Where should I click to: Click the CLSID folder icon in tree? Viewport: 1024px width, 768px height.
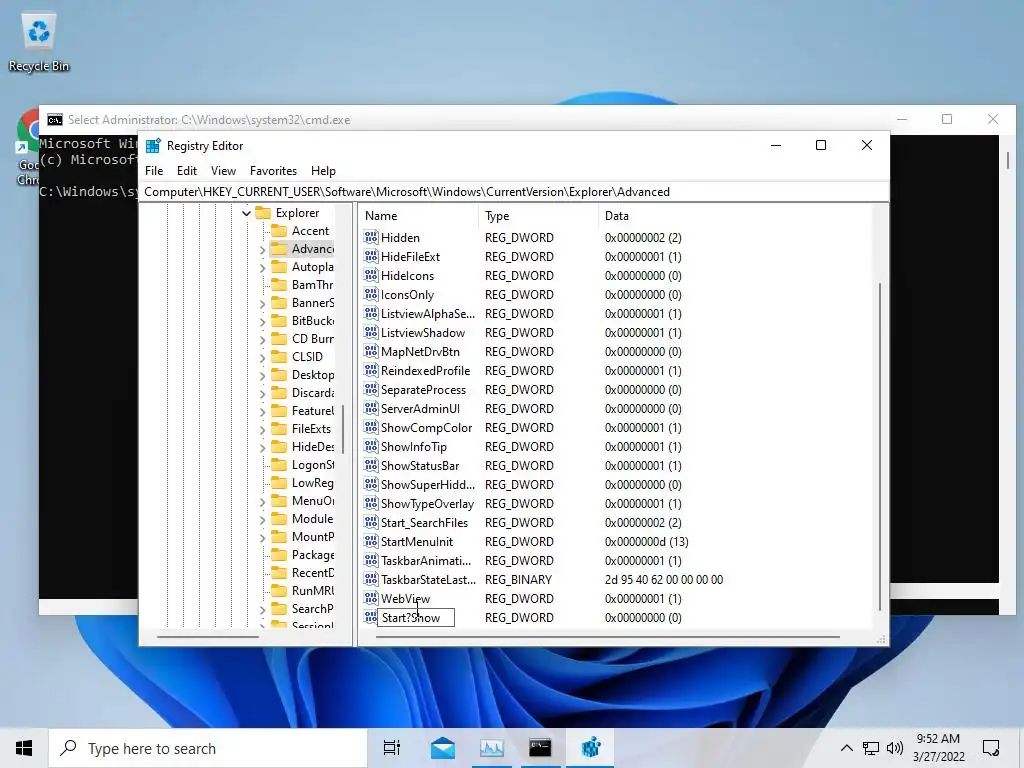click(x=280, y=357)
